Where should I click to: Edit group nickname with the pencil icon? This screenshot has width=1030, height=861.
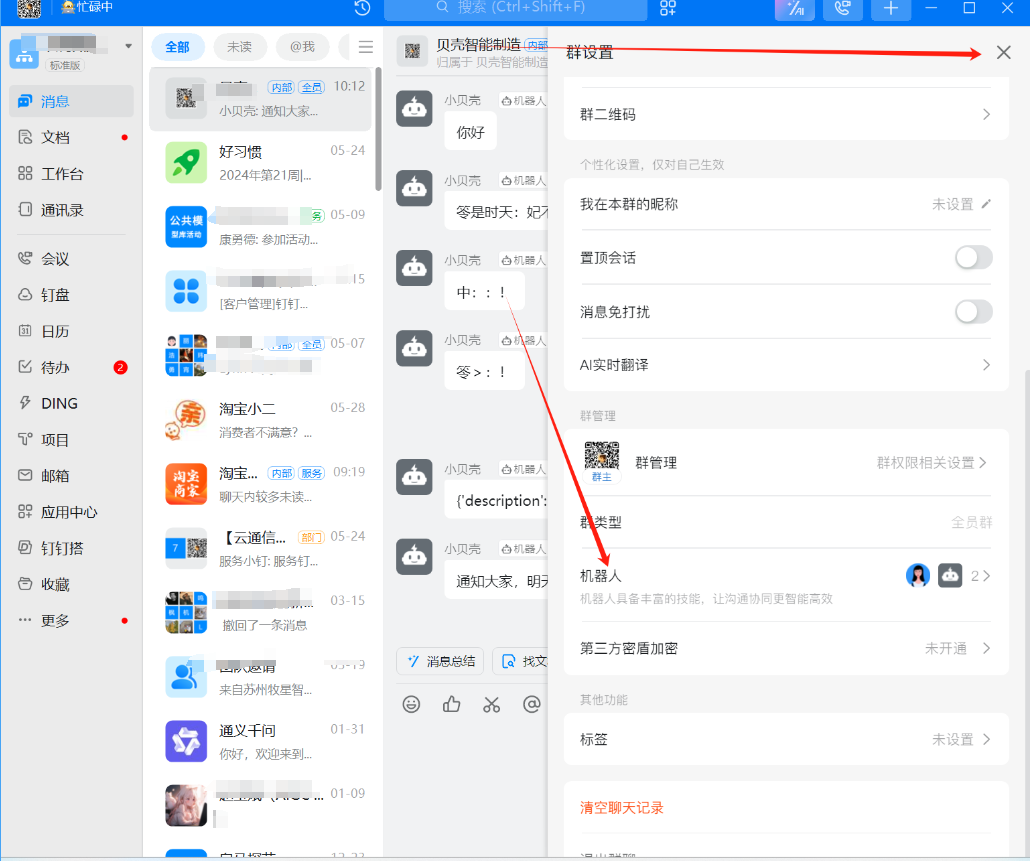[x=986, y=204]
